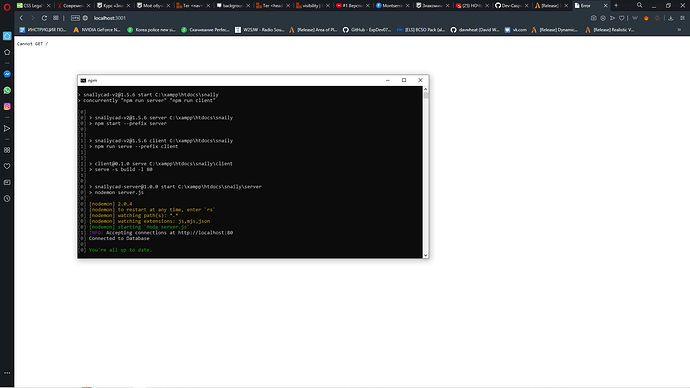Minimize the npm console window
The width and height of the screenshot is (690, 388).
(x=388, y=80)
